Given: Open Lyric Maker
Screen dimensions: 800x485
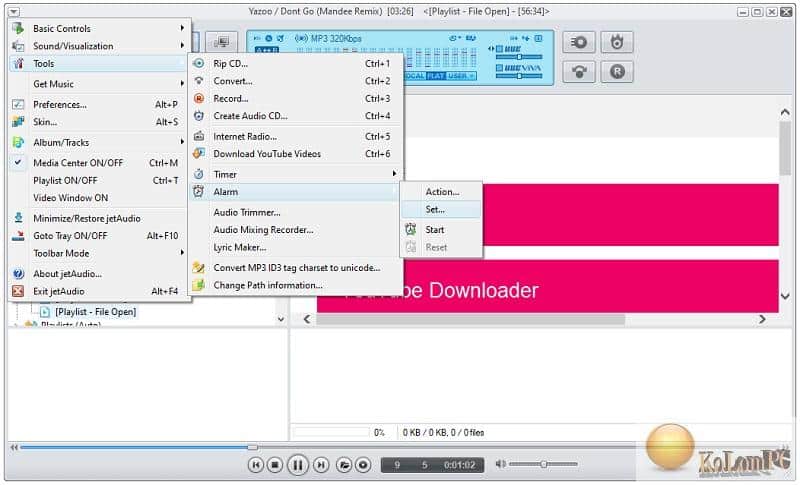Looking at the screenshot, I should click(x=295, y=247).
